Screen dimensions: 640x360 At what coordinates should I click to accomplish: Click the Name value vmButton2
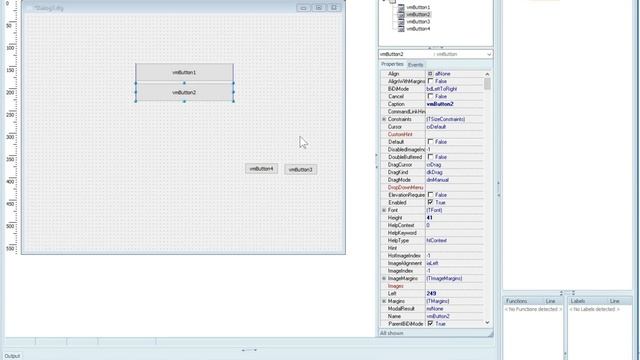(x=438, y=316)
